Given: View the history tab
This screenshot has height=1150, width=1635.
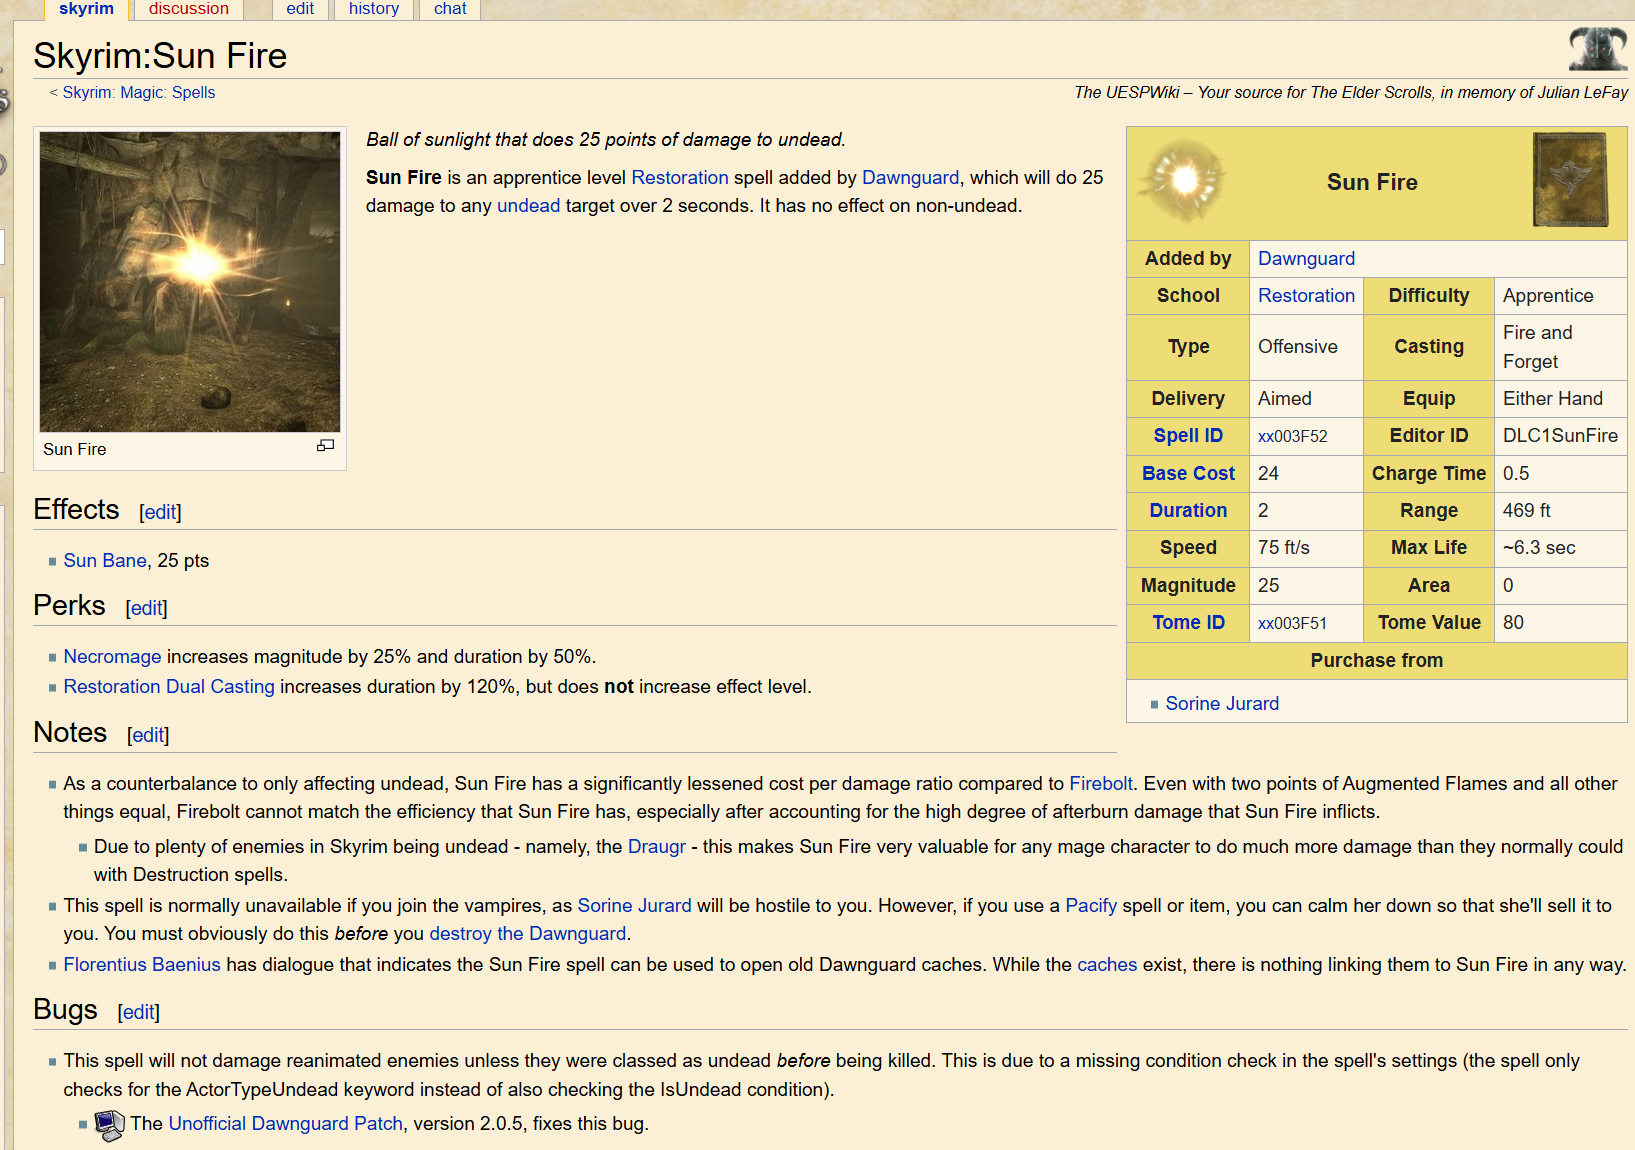Looking at the screenshot, I should [374, 9].
